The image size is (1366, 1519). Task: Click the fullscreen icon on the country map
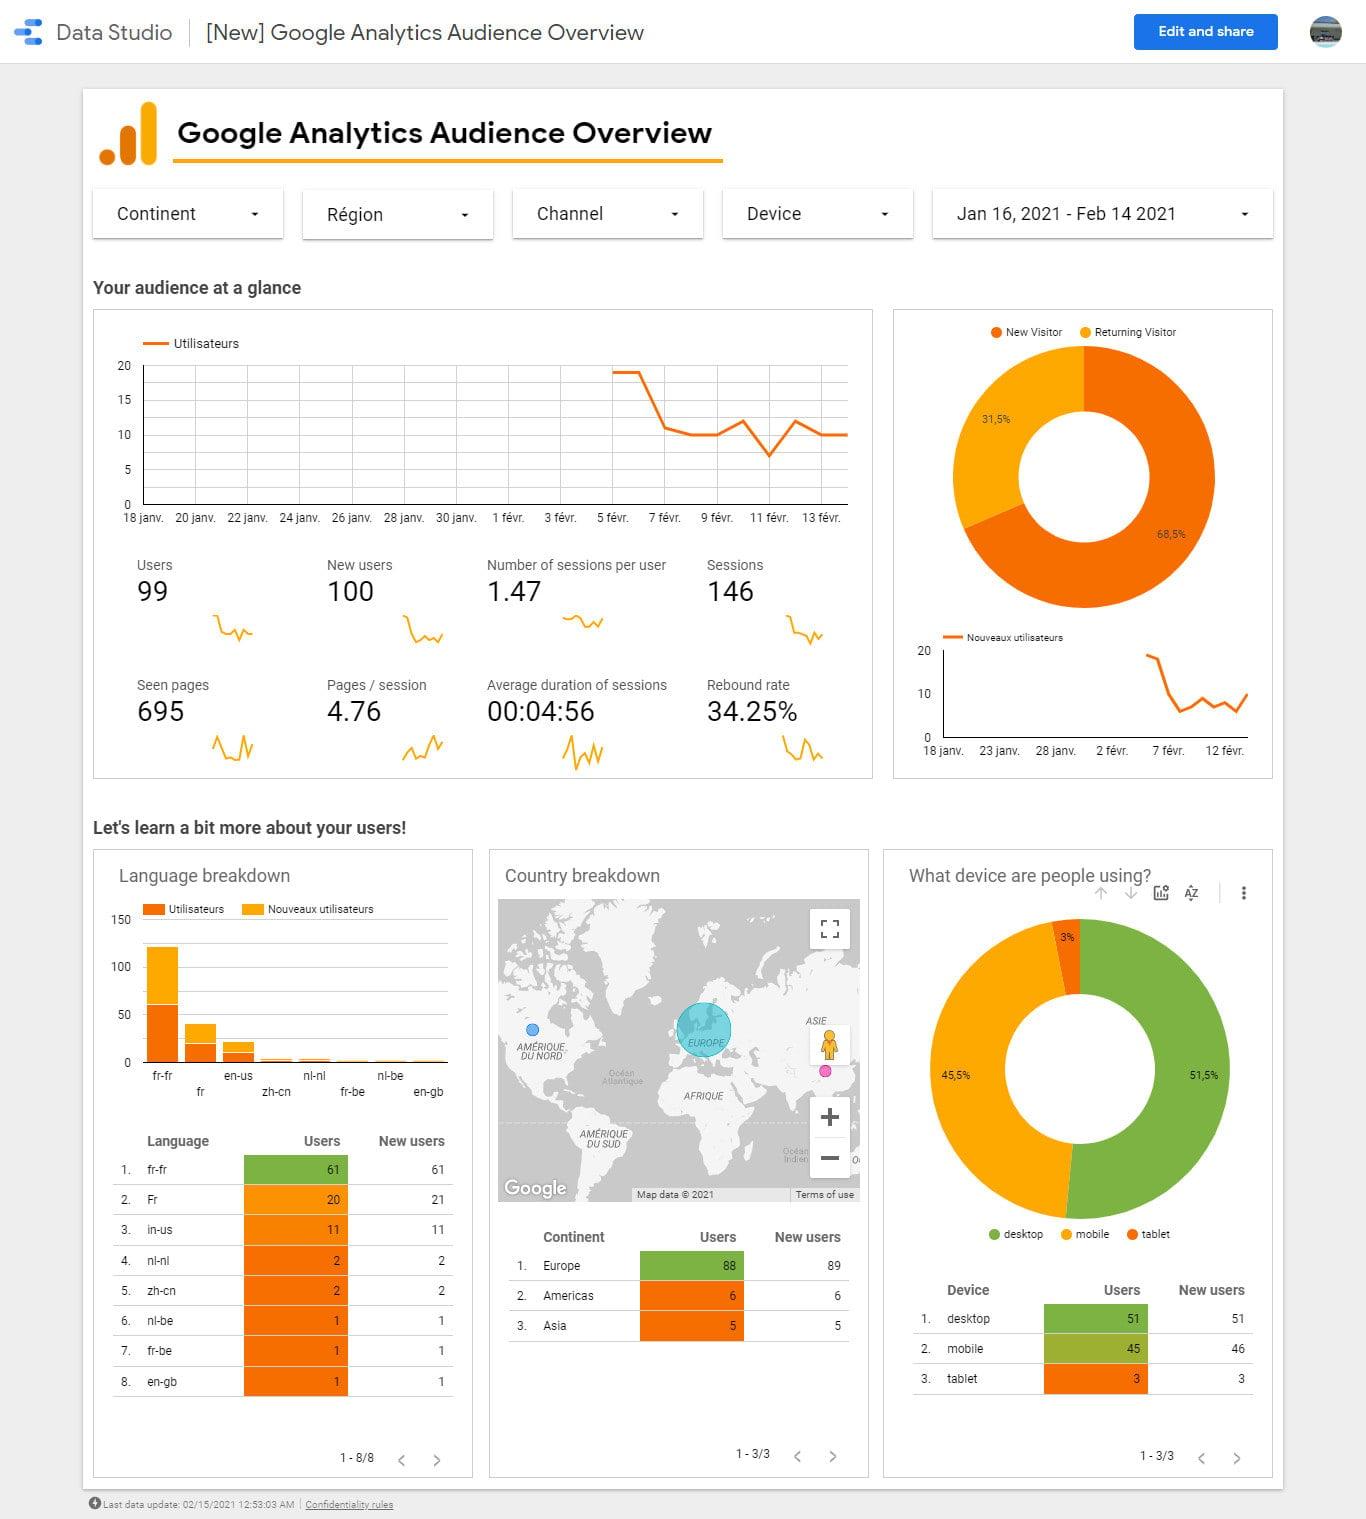click(x=829, y=928)
